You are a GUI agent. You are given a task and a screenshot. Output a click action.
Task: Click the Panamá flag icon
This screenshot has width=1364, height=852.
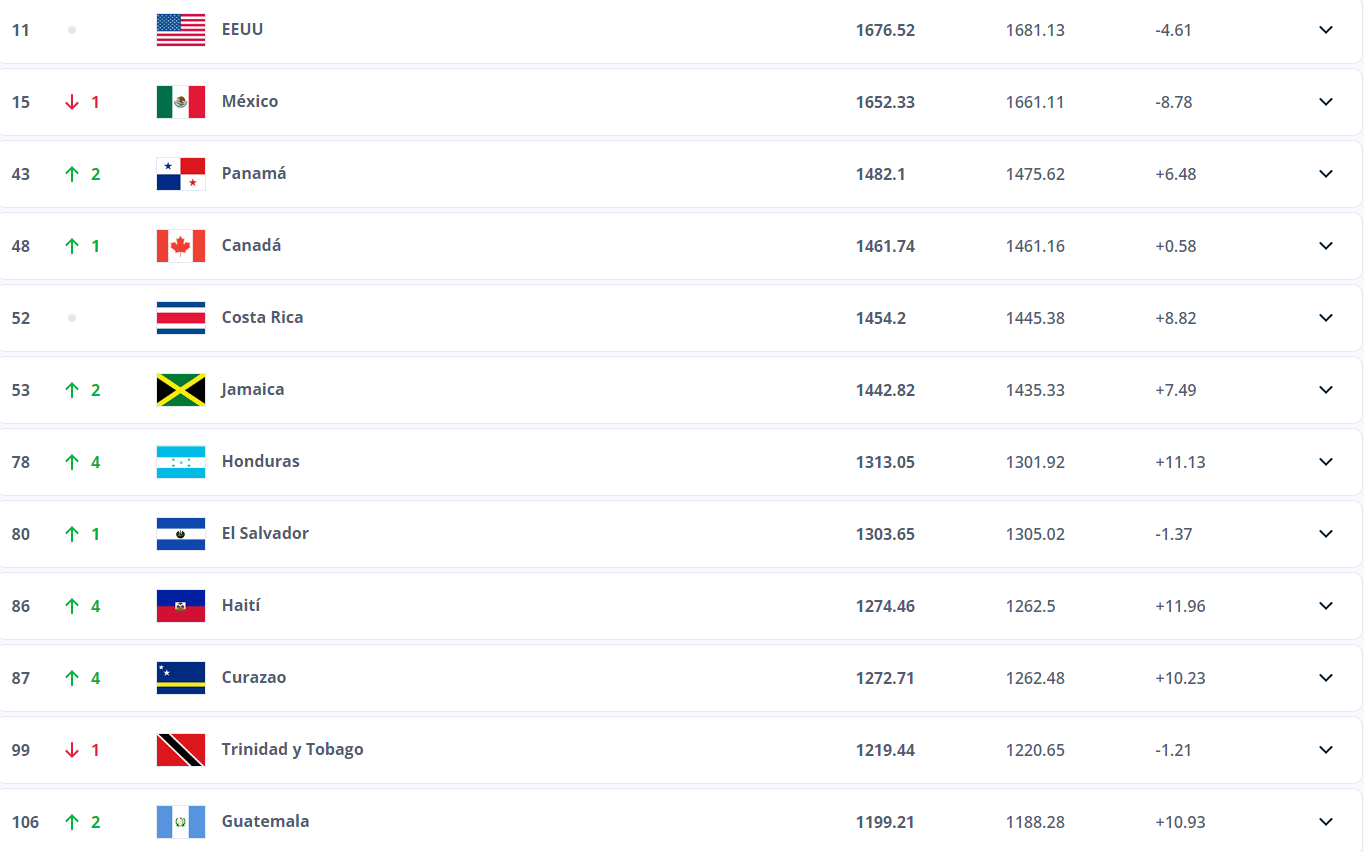[181, 174]
